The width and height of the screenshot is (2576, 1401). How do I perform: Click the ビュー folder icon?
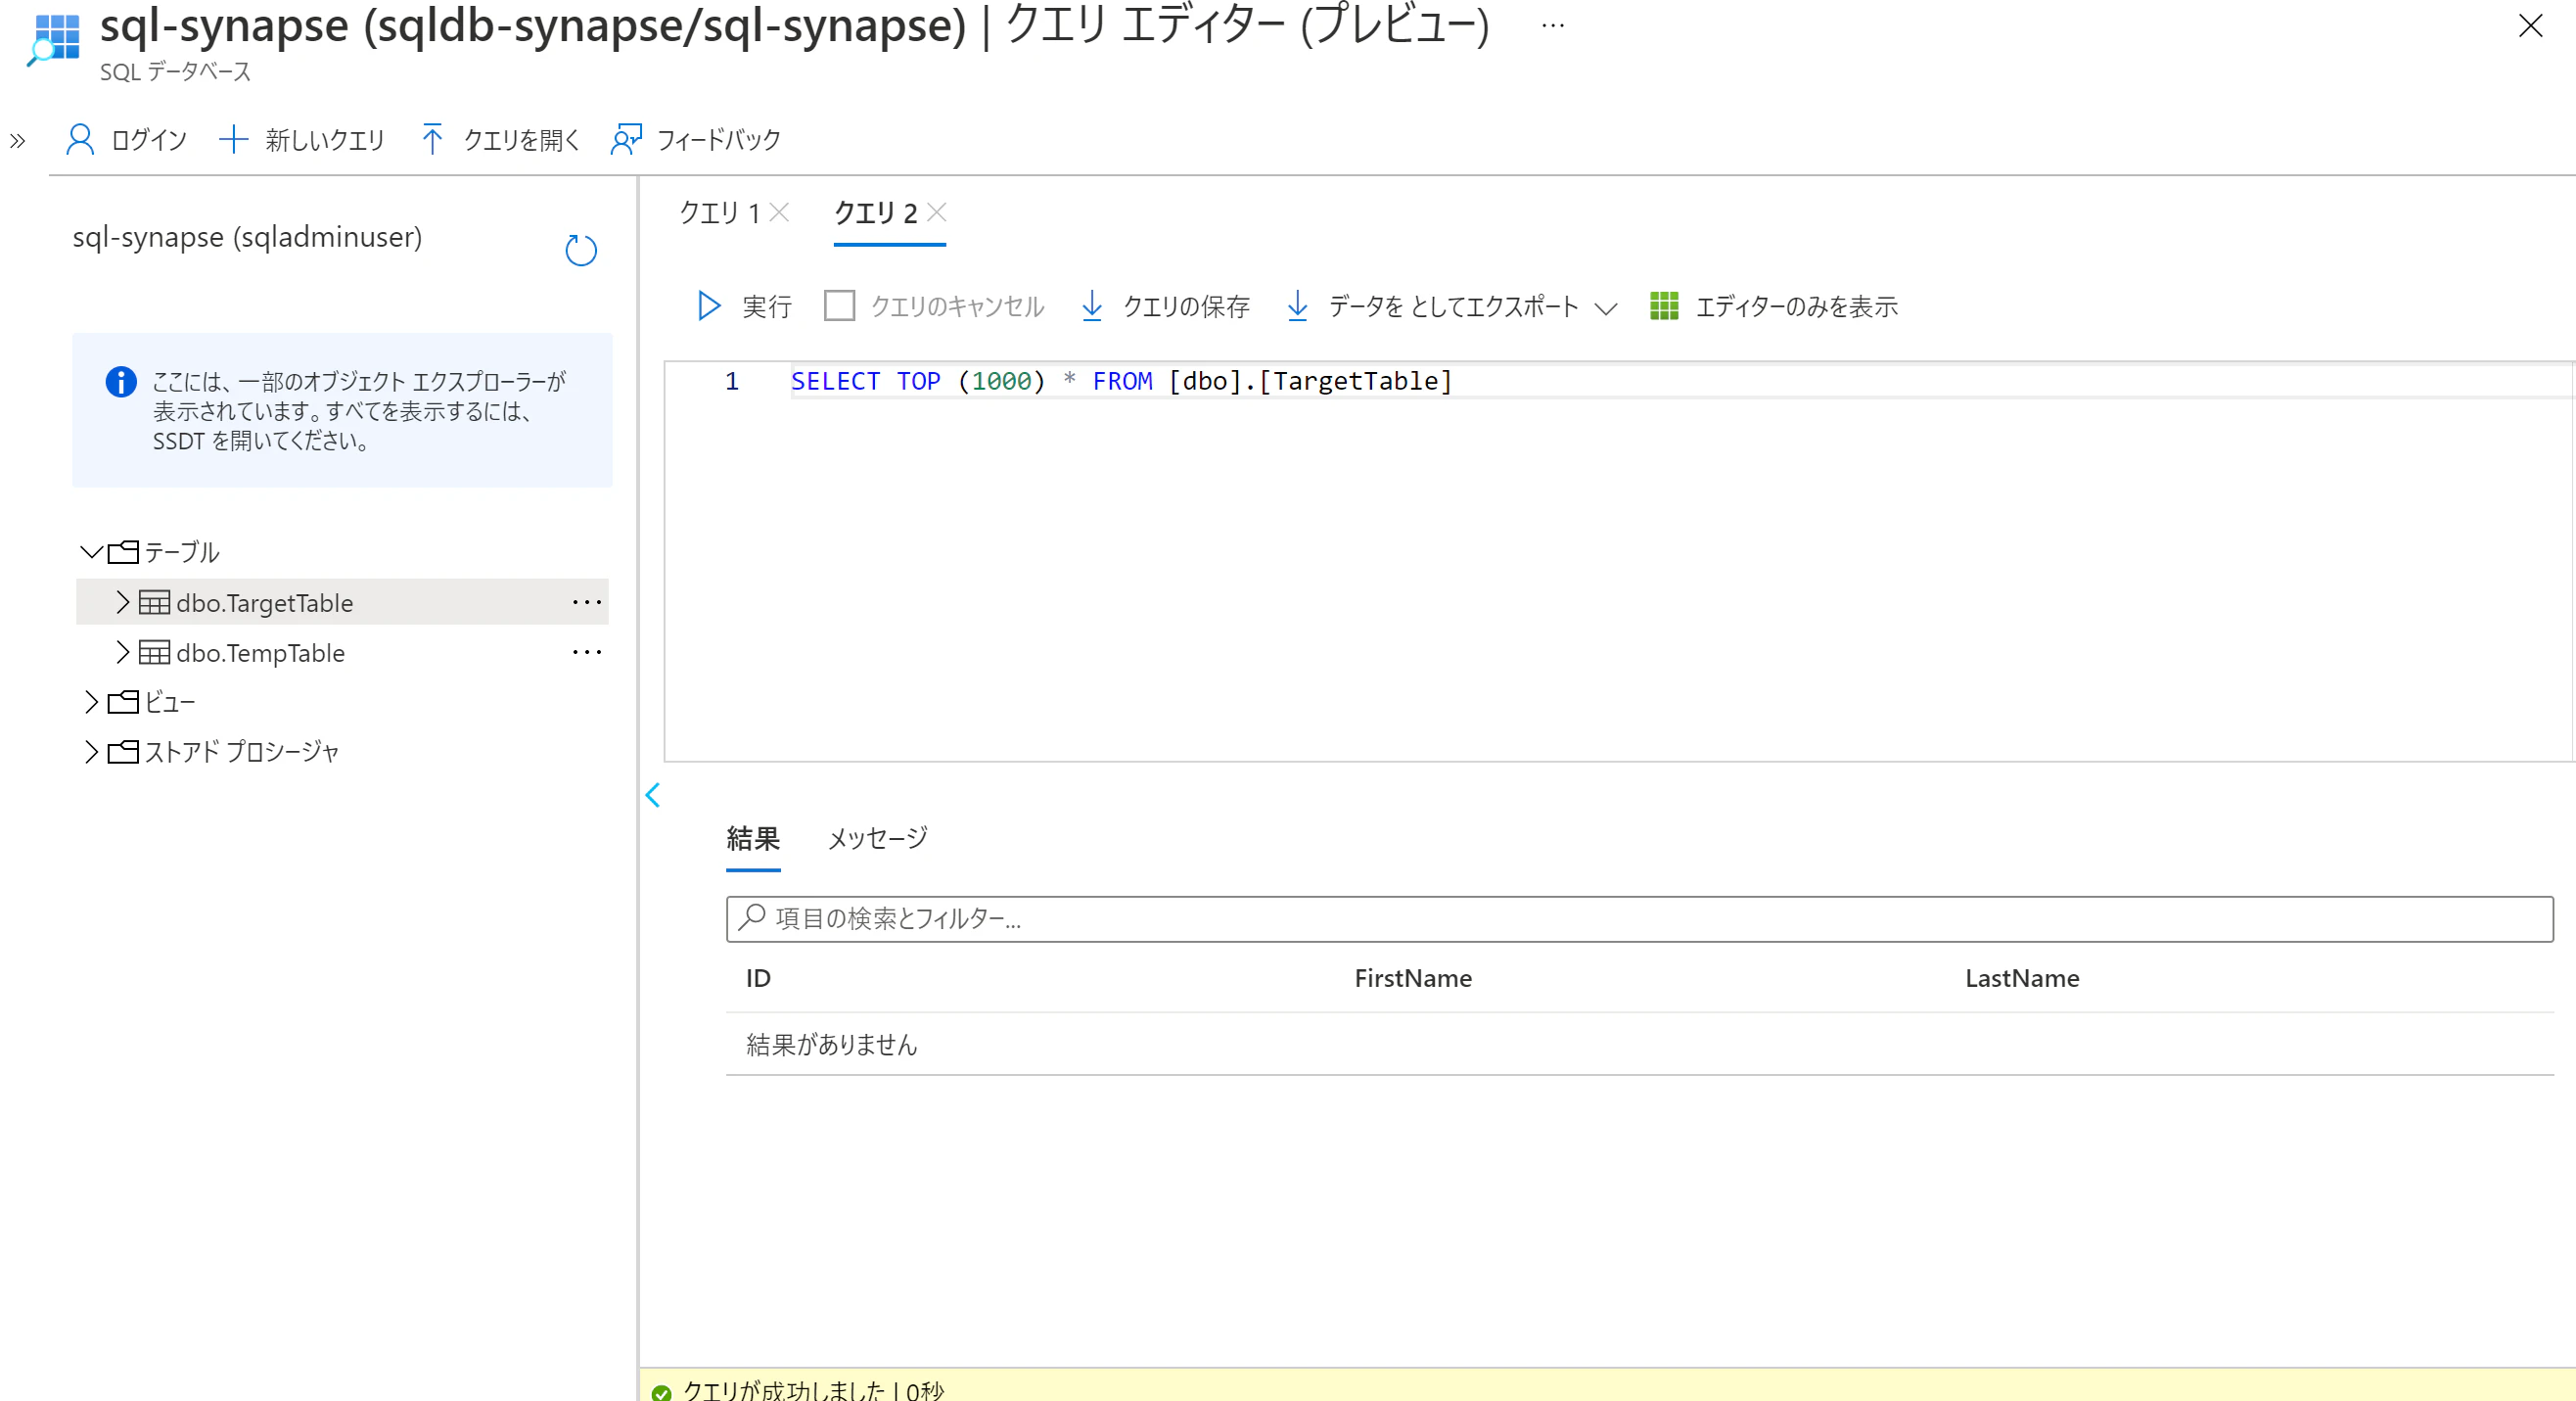tap(123, 702)
